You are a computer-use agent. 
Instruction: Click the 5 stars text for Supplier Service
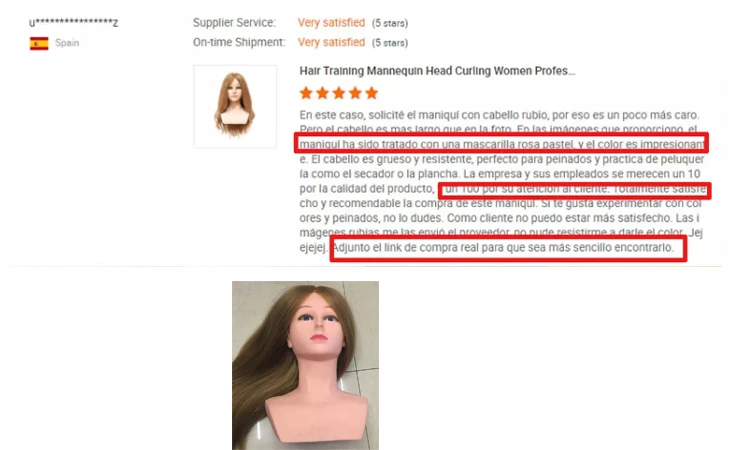coord(390,23)
